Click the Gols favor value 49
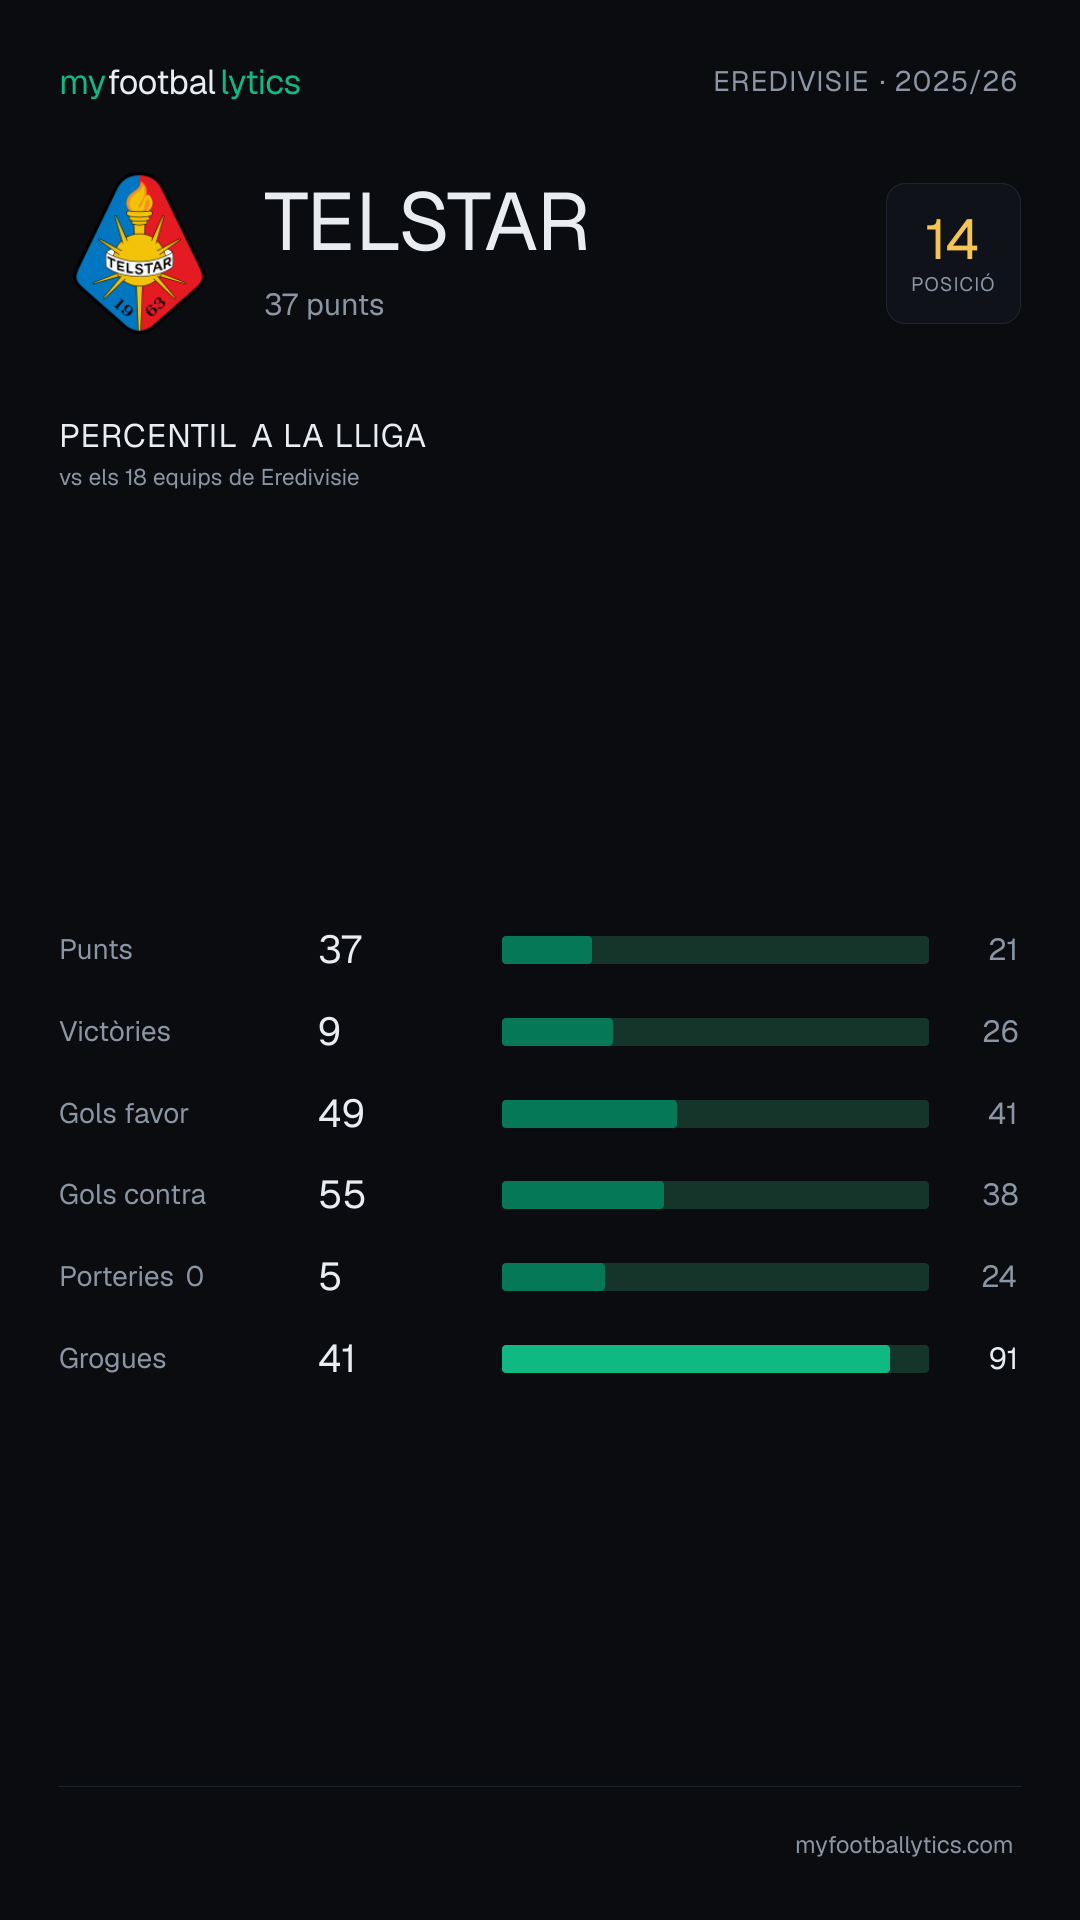Image resolution: width=1080 pixels, height=1920 pixels. coord(341,1113)
